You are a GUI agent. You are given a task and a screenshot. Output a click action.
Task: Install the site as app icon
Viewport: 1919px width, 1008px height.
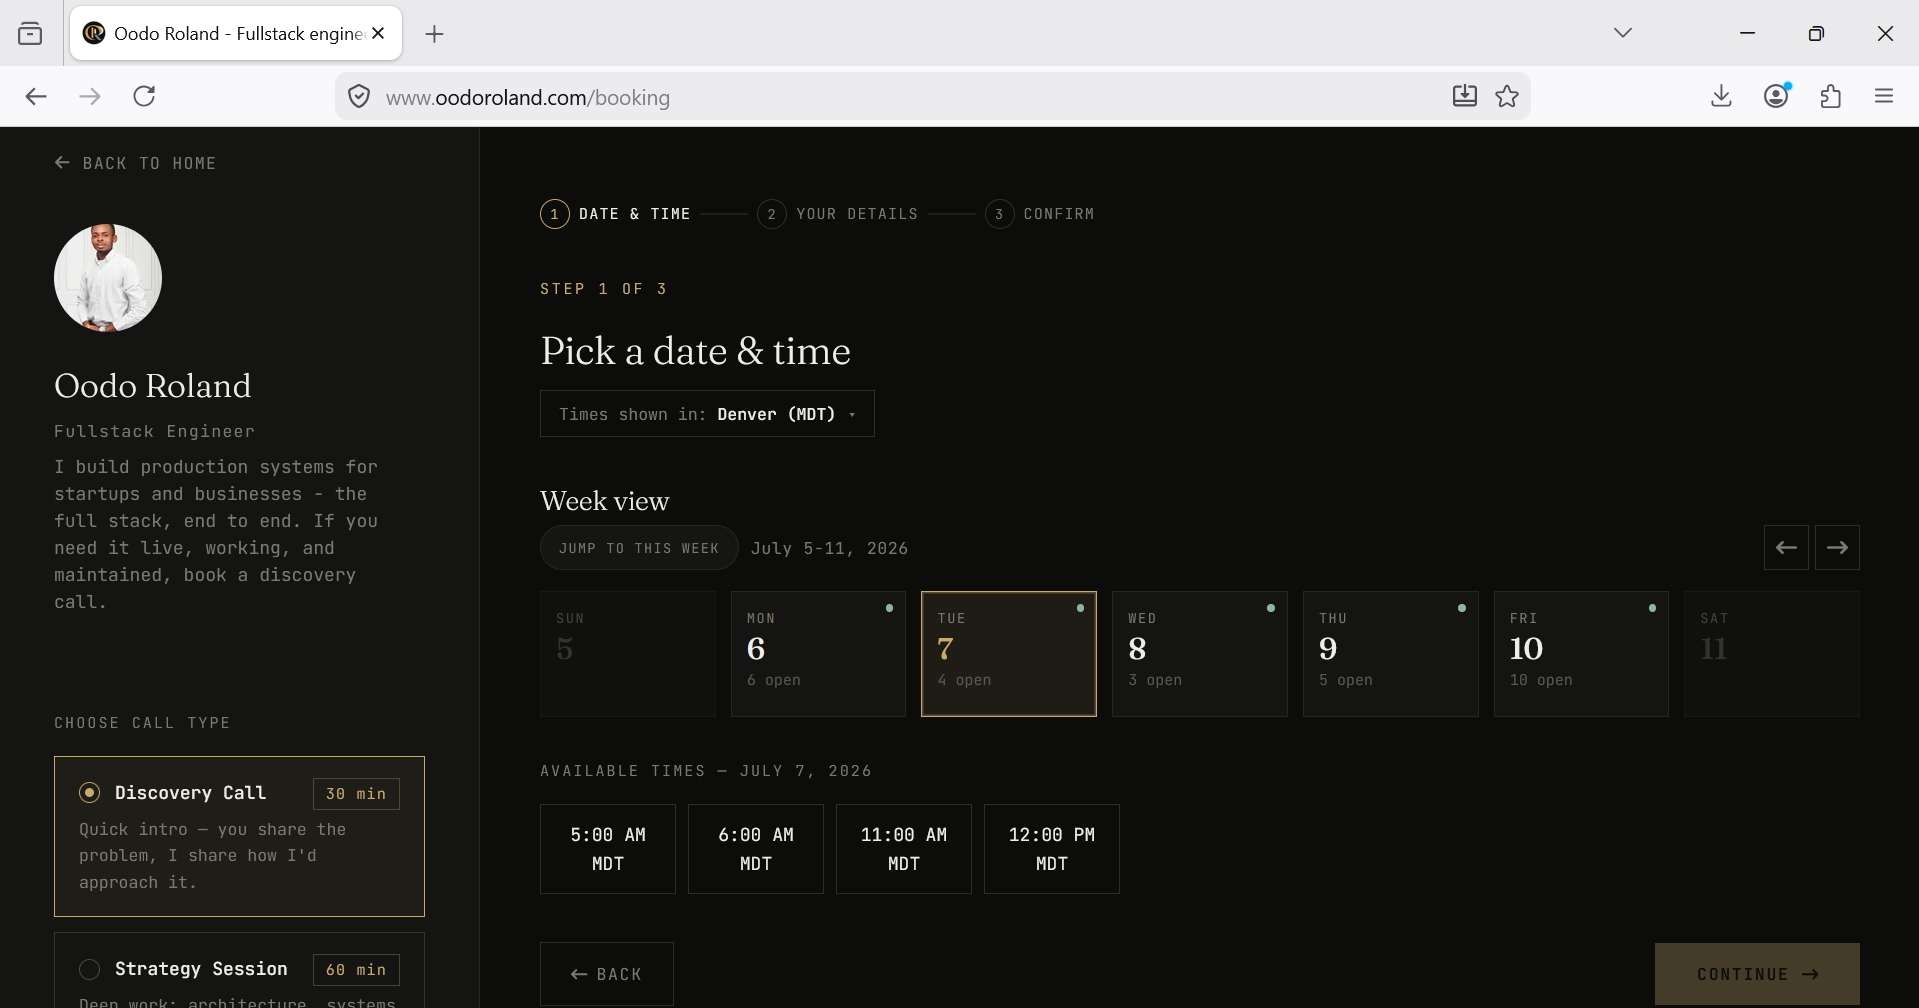(x=1464, y=96)
